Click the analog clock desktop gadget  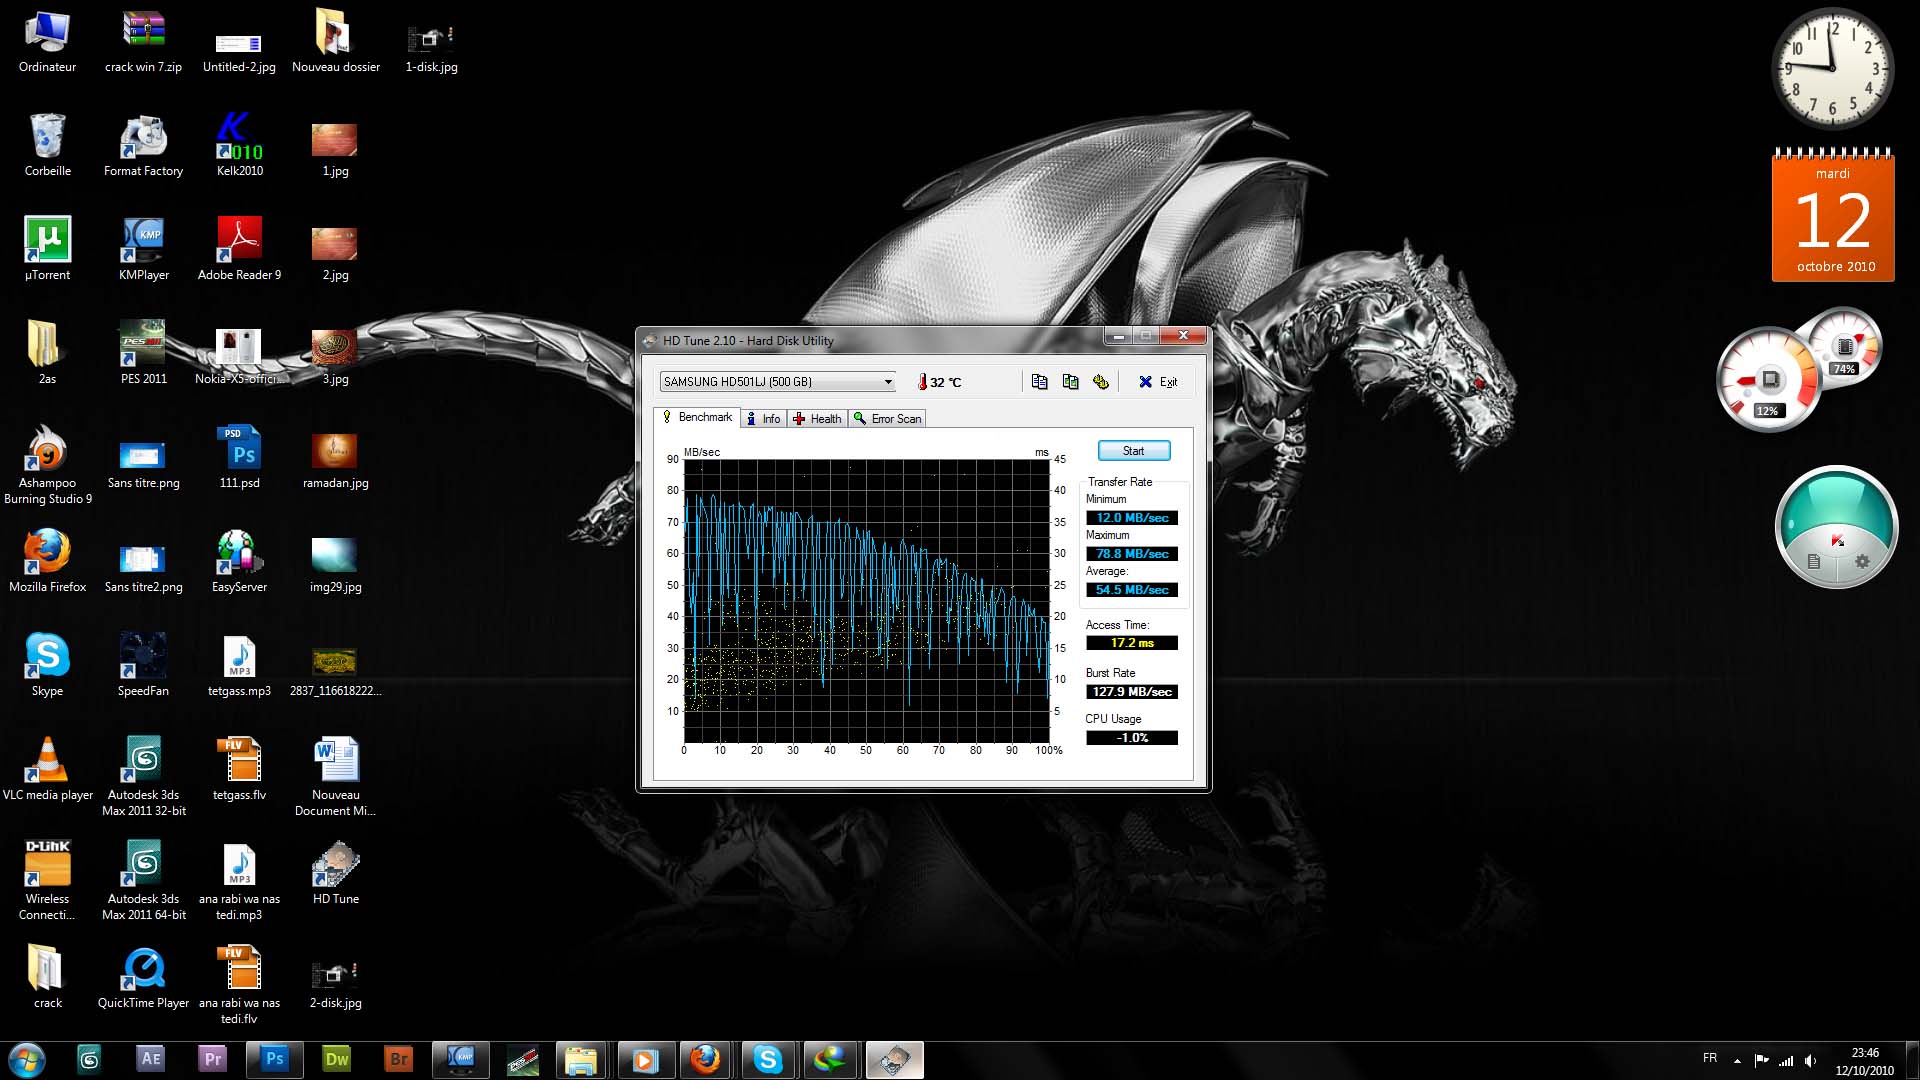click(x=1833, y=68)
